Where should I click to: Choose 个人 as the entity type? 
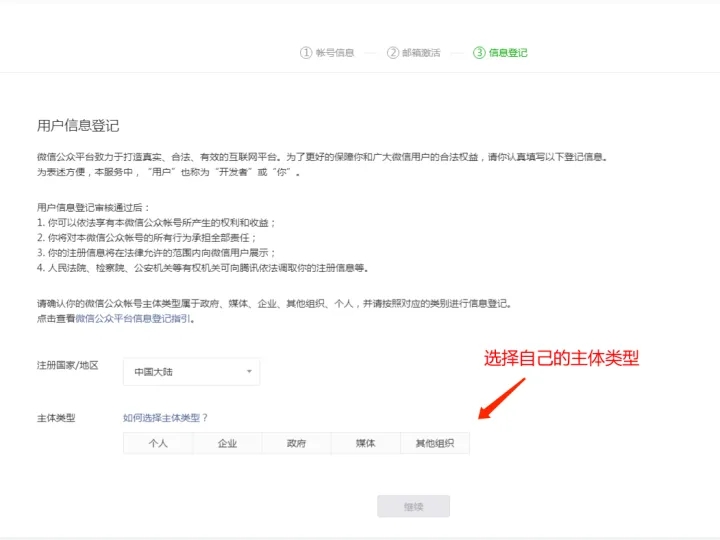coord(158,443)
